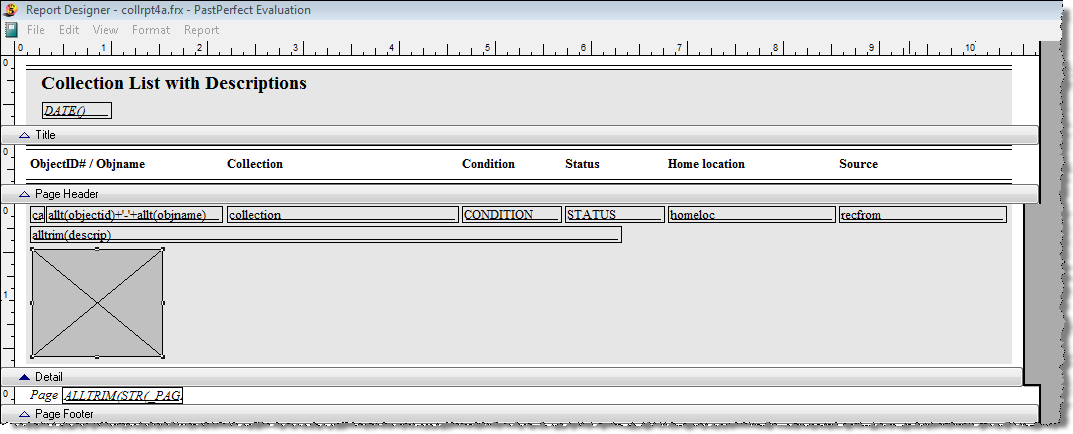
Task: Select the Page Header band bar
Action: tap(519, 194)
